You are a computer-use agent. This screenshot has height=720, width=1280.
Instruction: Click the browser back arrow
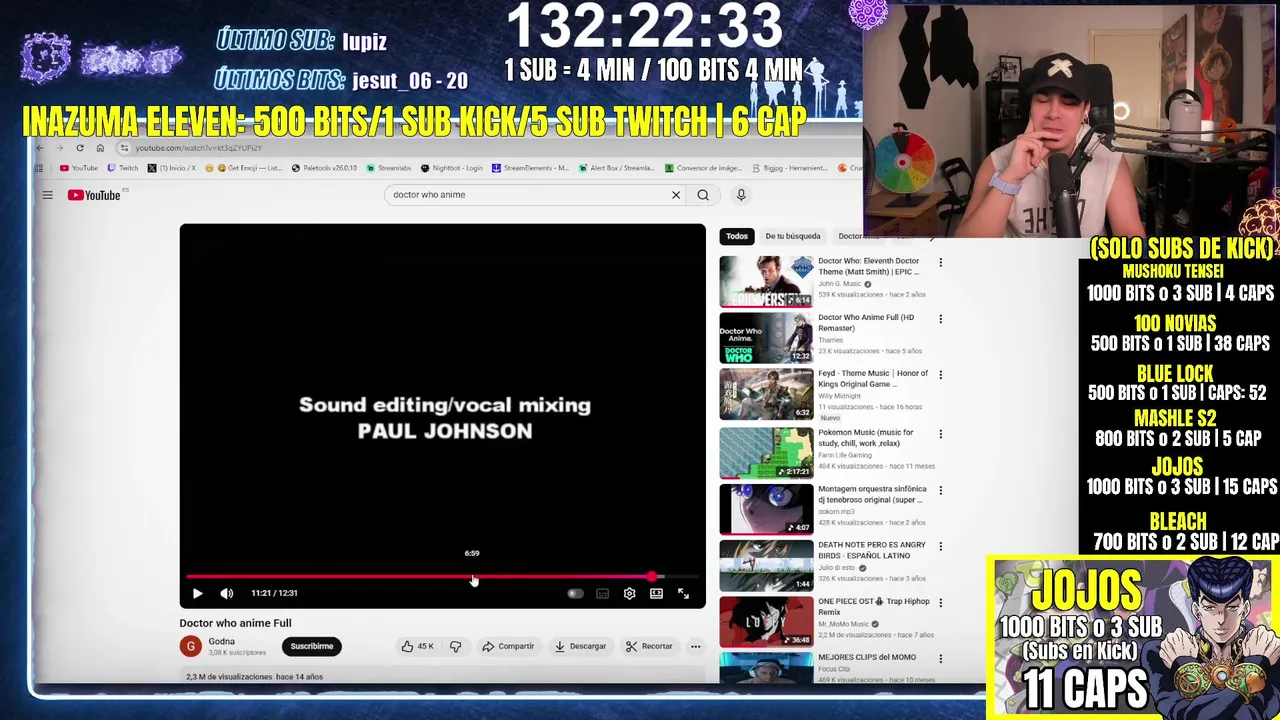40,148
